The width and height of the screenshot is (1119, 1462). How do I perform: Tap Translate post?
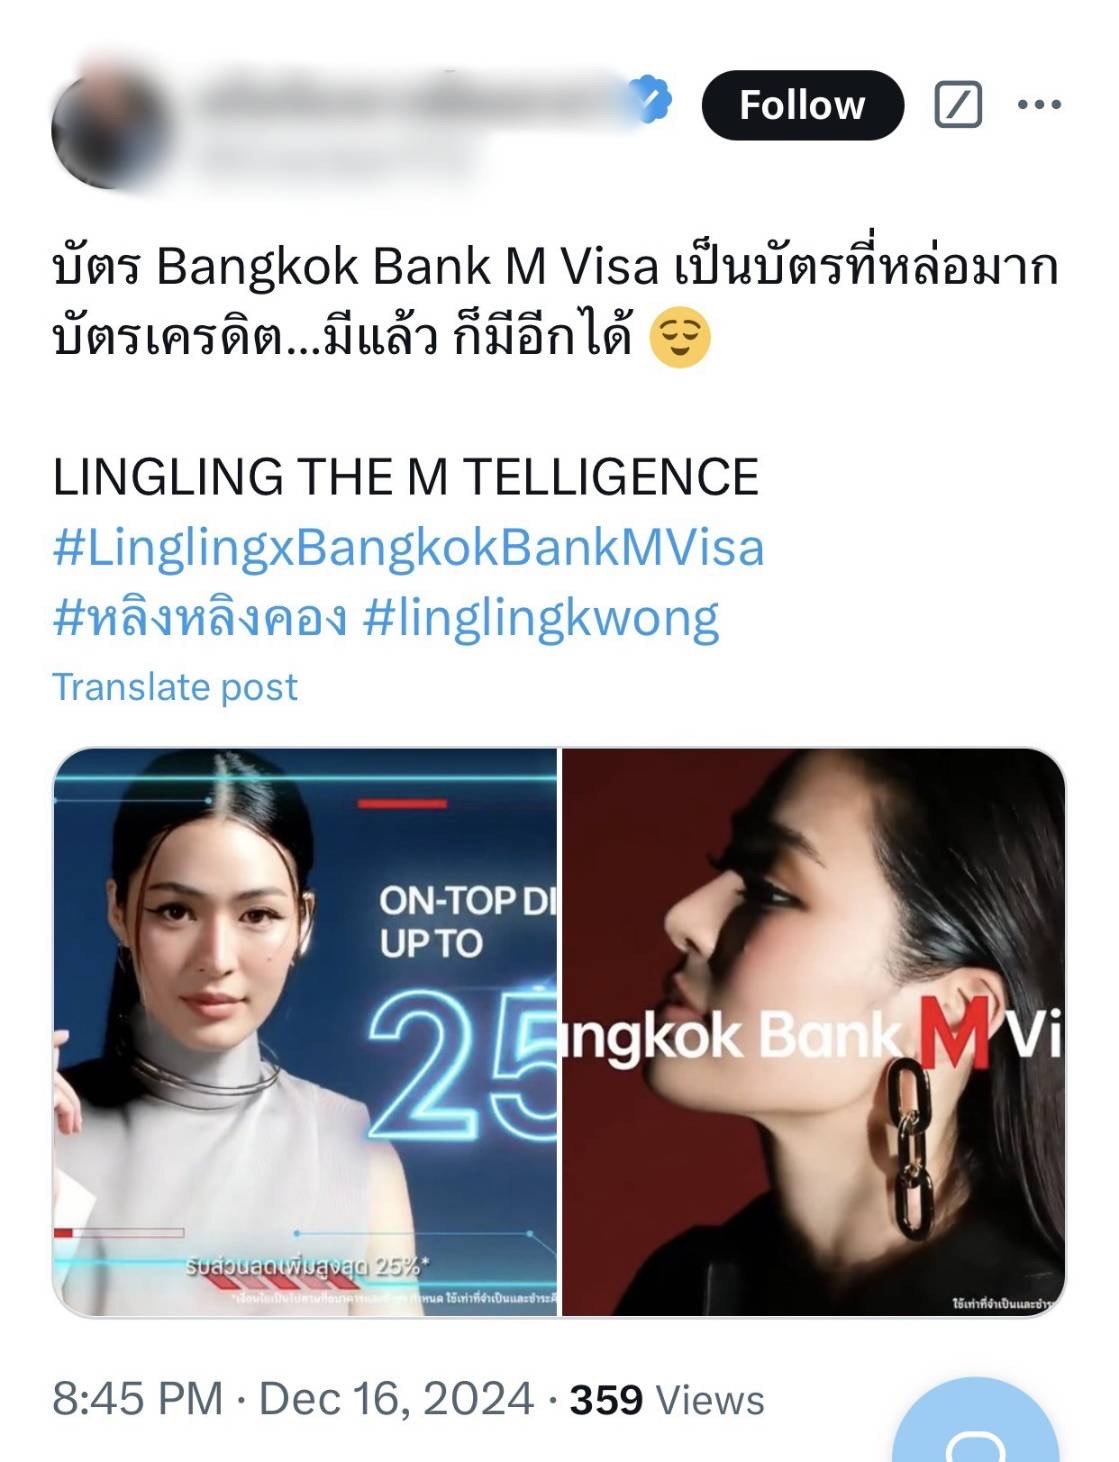pos(175,687)
